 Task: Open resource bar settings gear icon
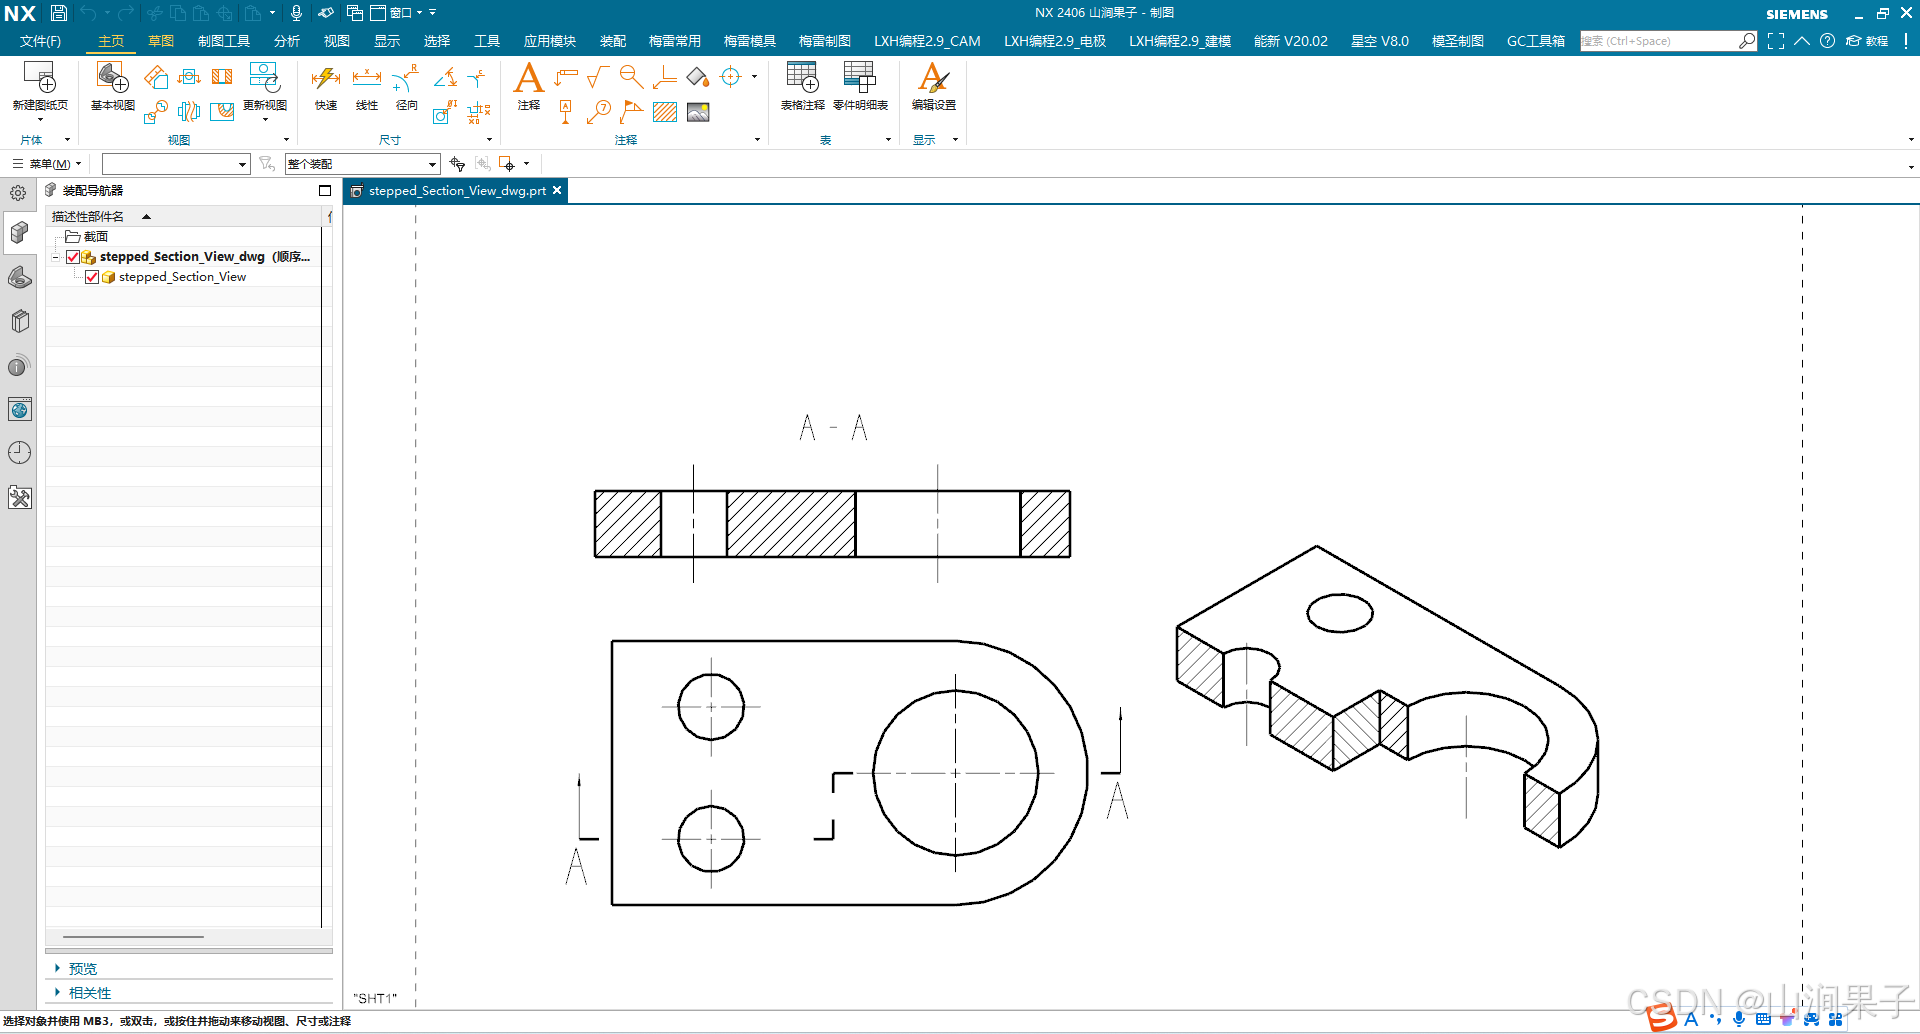[18, 193]
